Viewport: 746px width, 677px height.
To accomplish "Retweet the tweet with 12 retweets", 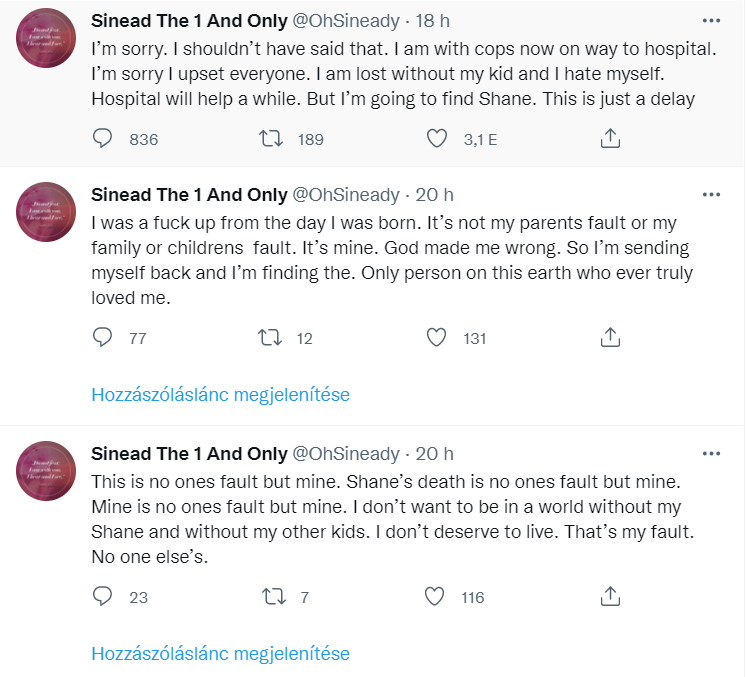I will point(270,338).
